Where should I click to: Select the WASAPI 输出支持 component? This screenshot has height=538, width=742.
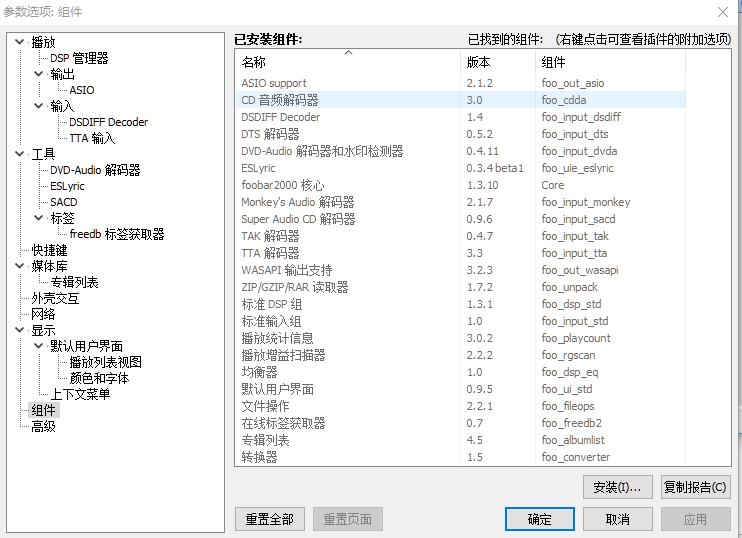[286, 270]
